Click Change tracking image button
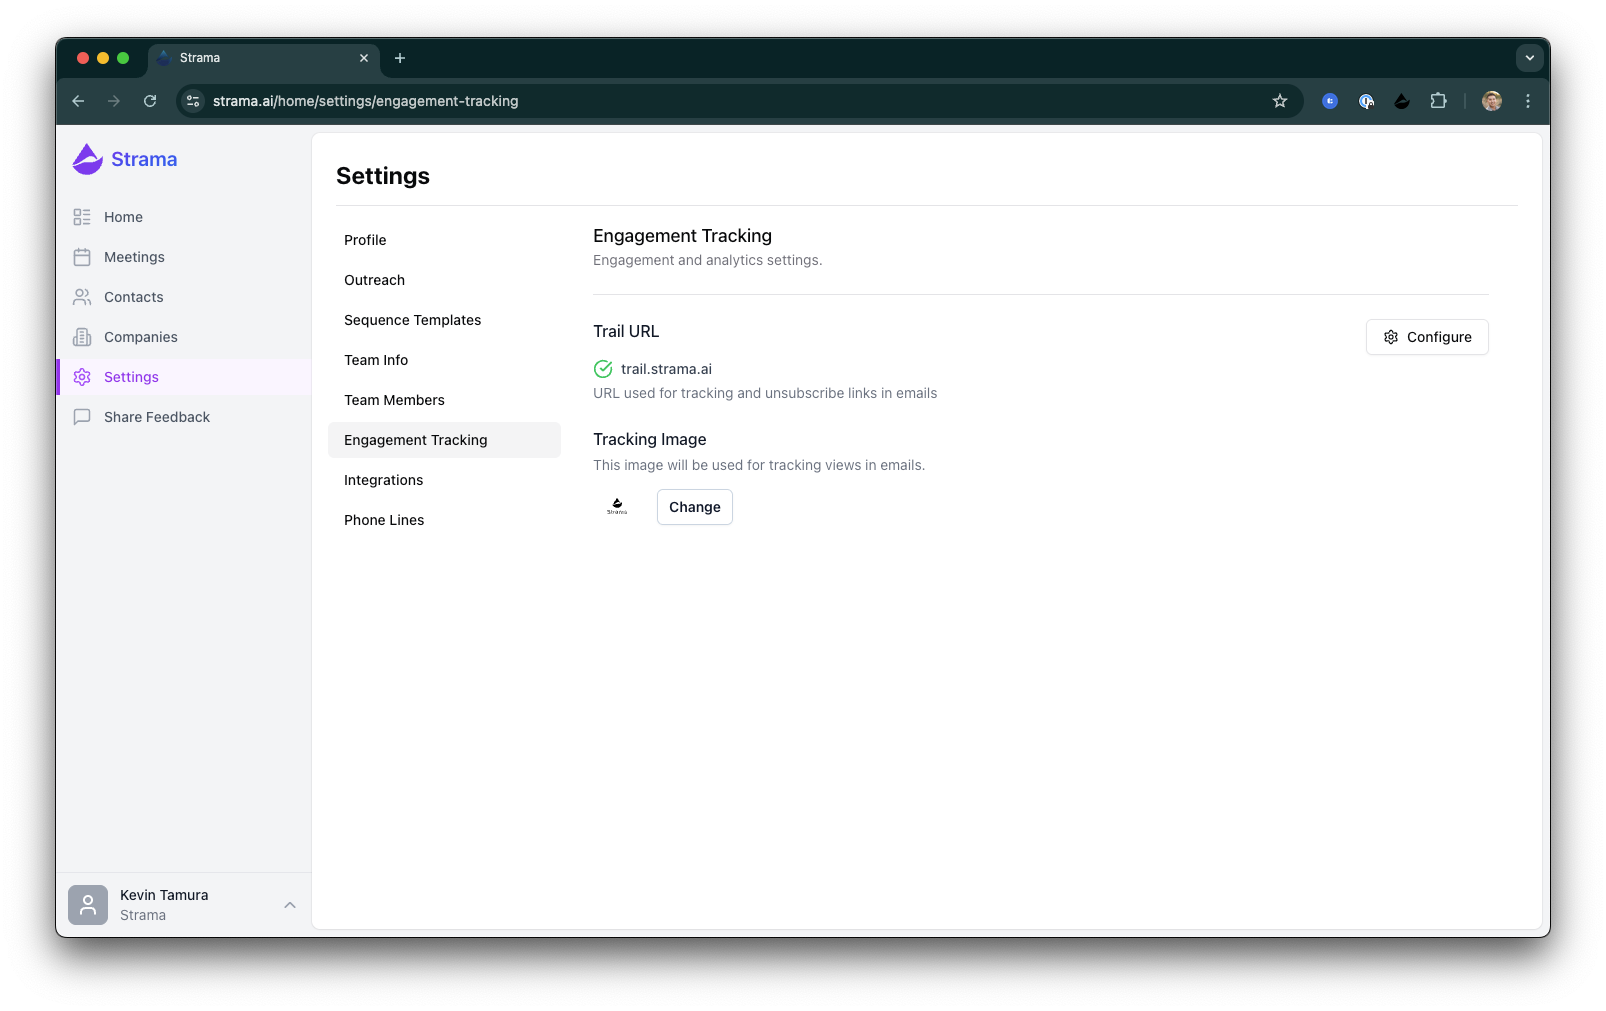Viewport: 1606px width, 1011px height. [695, 507]
